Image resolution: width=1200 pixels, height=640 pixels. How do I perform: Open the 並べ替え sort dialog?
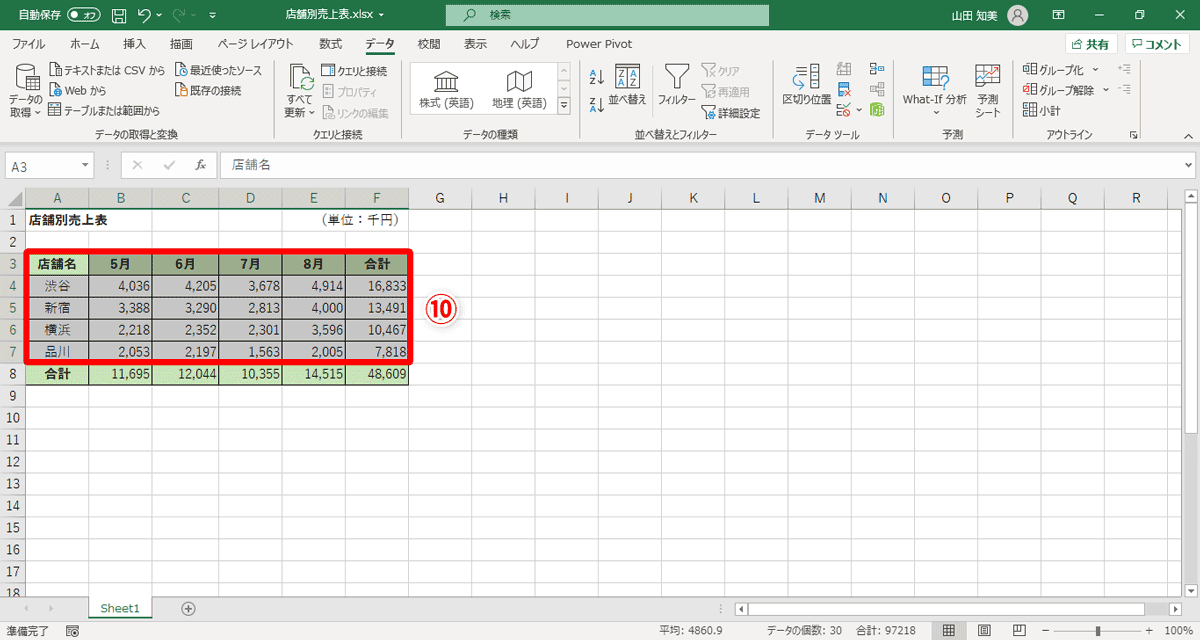(628, 86)
